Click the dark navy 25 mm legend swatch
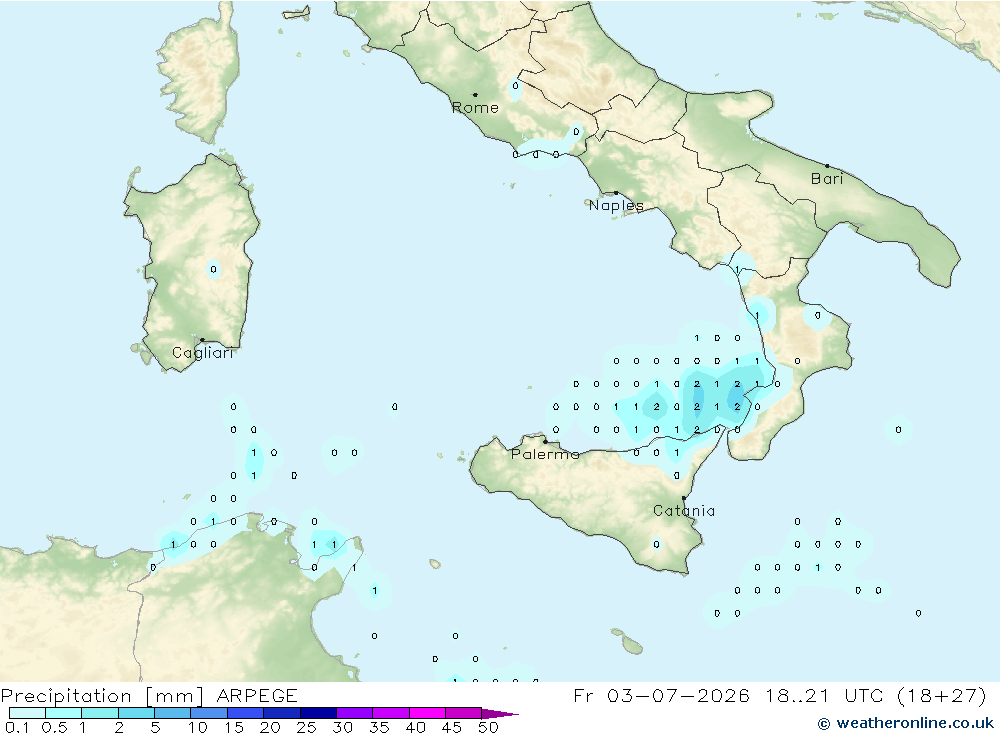Screen dimensions: 1000x733 click(x=318, y=713)
